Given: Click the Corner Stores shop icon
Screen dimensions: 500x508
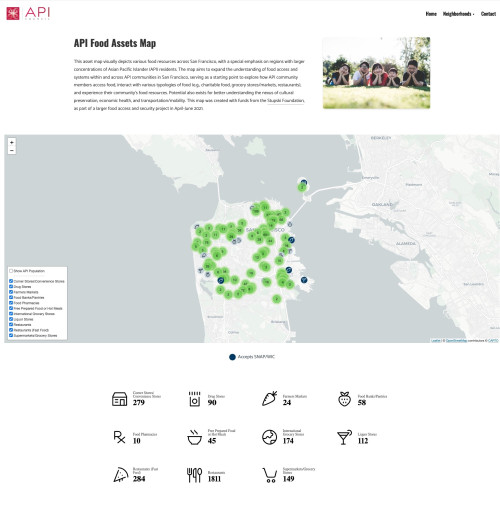Looking at the screenshot, I should (x=119, y=399).
